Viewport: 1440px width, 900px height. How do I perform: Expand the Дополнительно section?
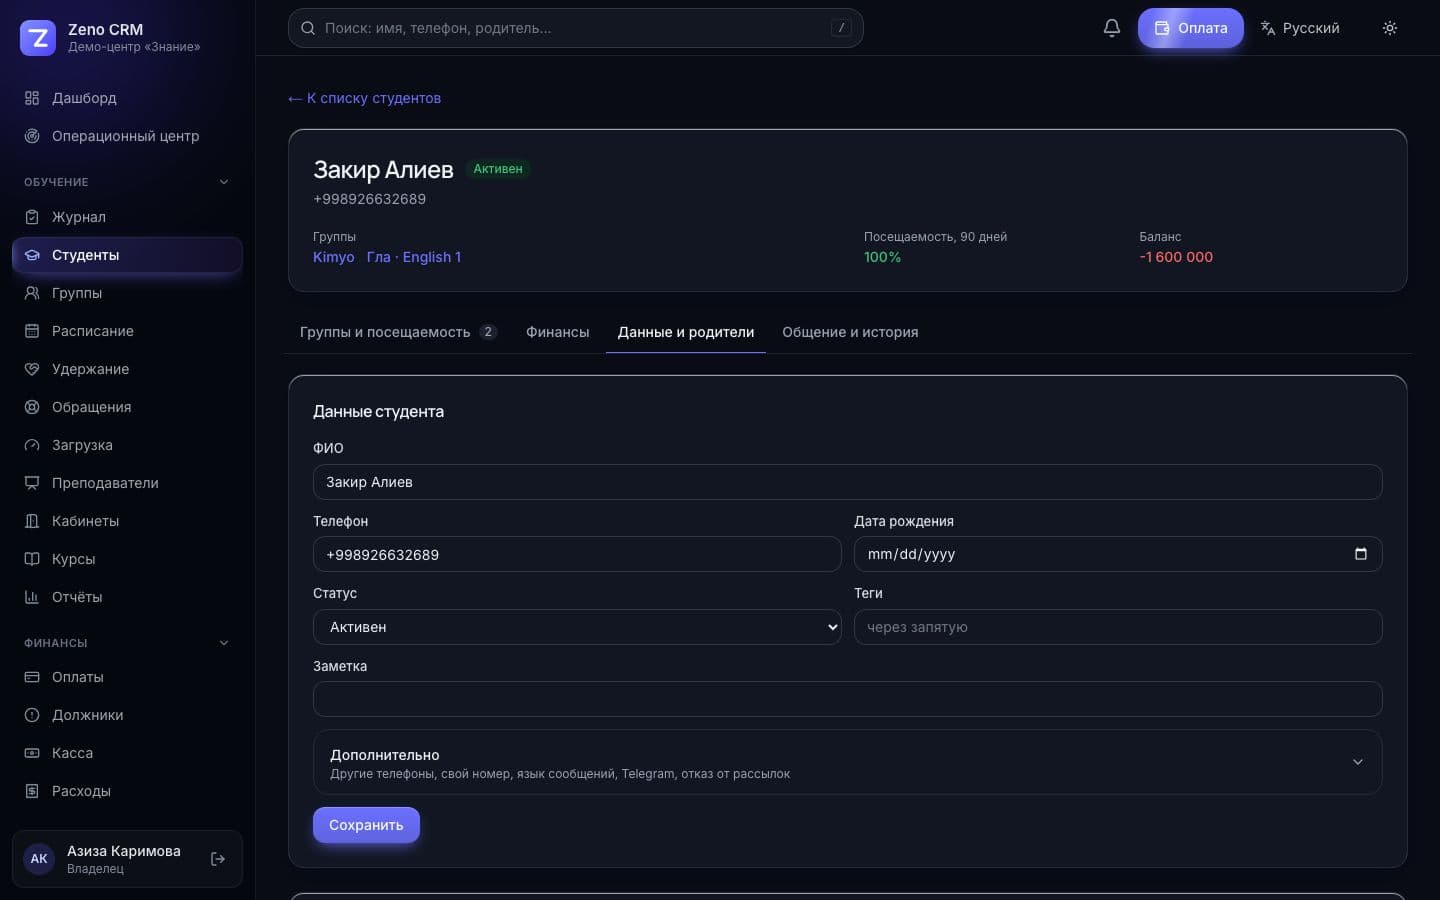click(848, 762)
